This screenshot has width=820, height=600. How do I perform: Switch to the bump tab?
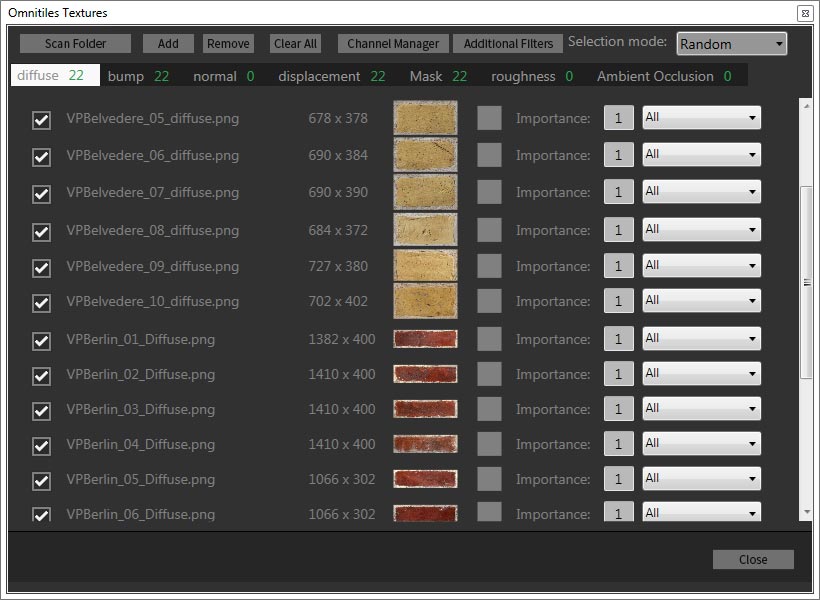pos(138,76)
